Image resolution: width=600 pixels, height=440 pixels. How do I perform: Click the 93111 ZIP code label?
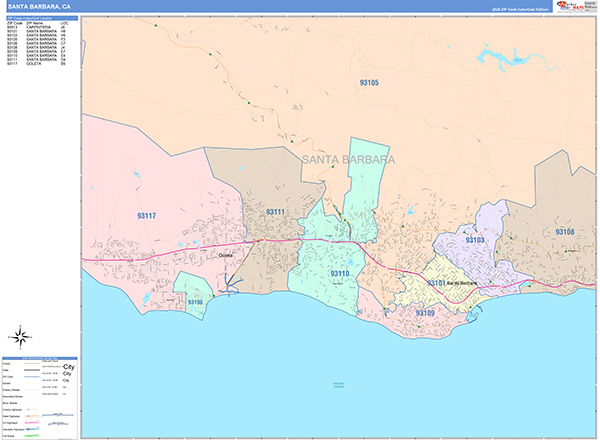tap(276, 212)
